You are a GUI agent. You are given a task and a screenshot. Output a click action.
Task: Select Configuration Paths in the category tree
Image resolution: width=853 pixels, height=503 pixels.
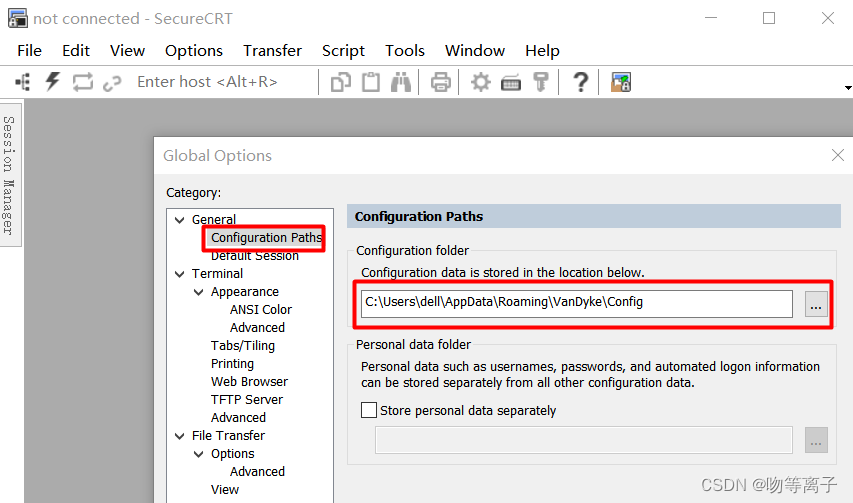click(266, 238)
